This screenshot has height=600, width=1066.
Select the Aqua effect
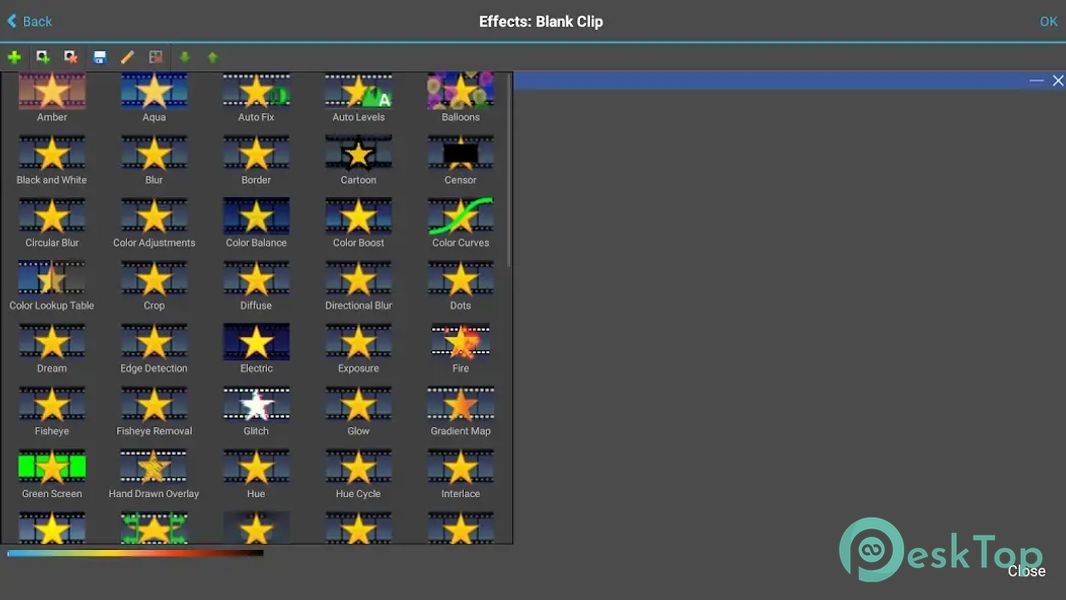click(x=154, y=97)
